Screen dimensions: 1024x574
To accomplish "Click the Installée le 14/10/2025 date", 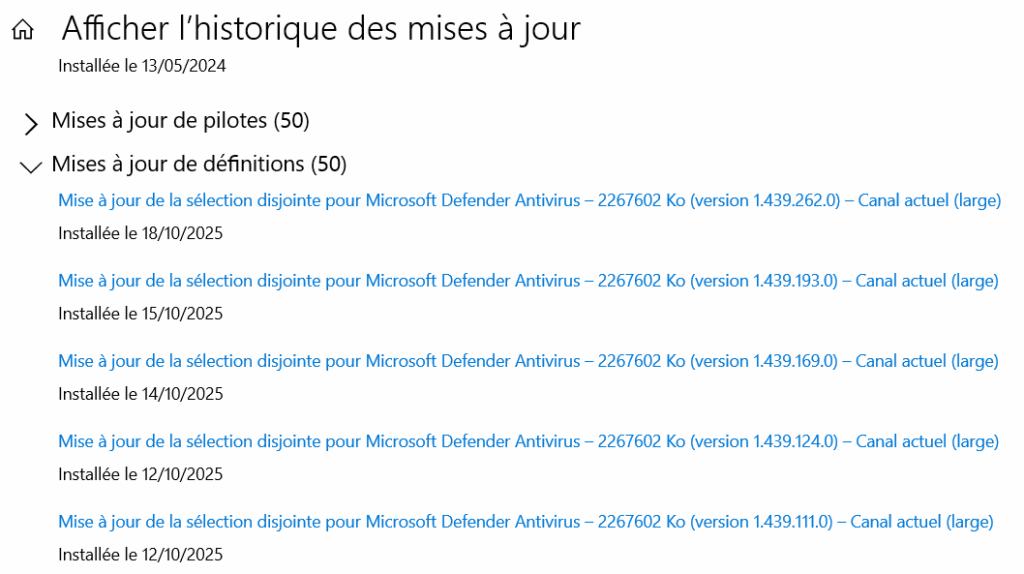I will click(140, 394).
